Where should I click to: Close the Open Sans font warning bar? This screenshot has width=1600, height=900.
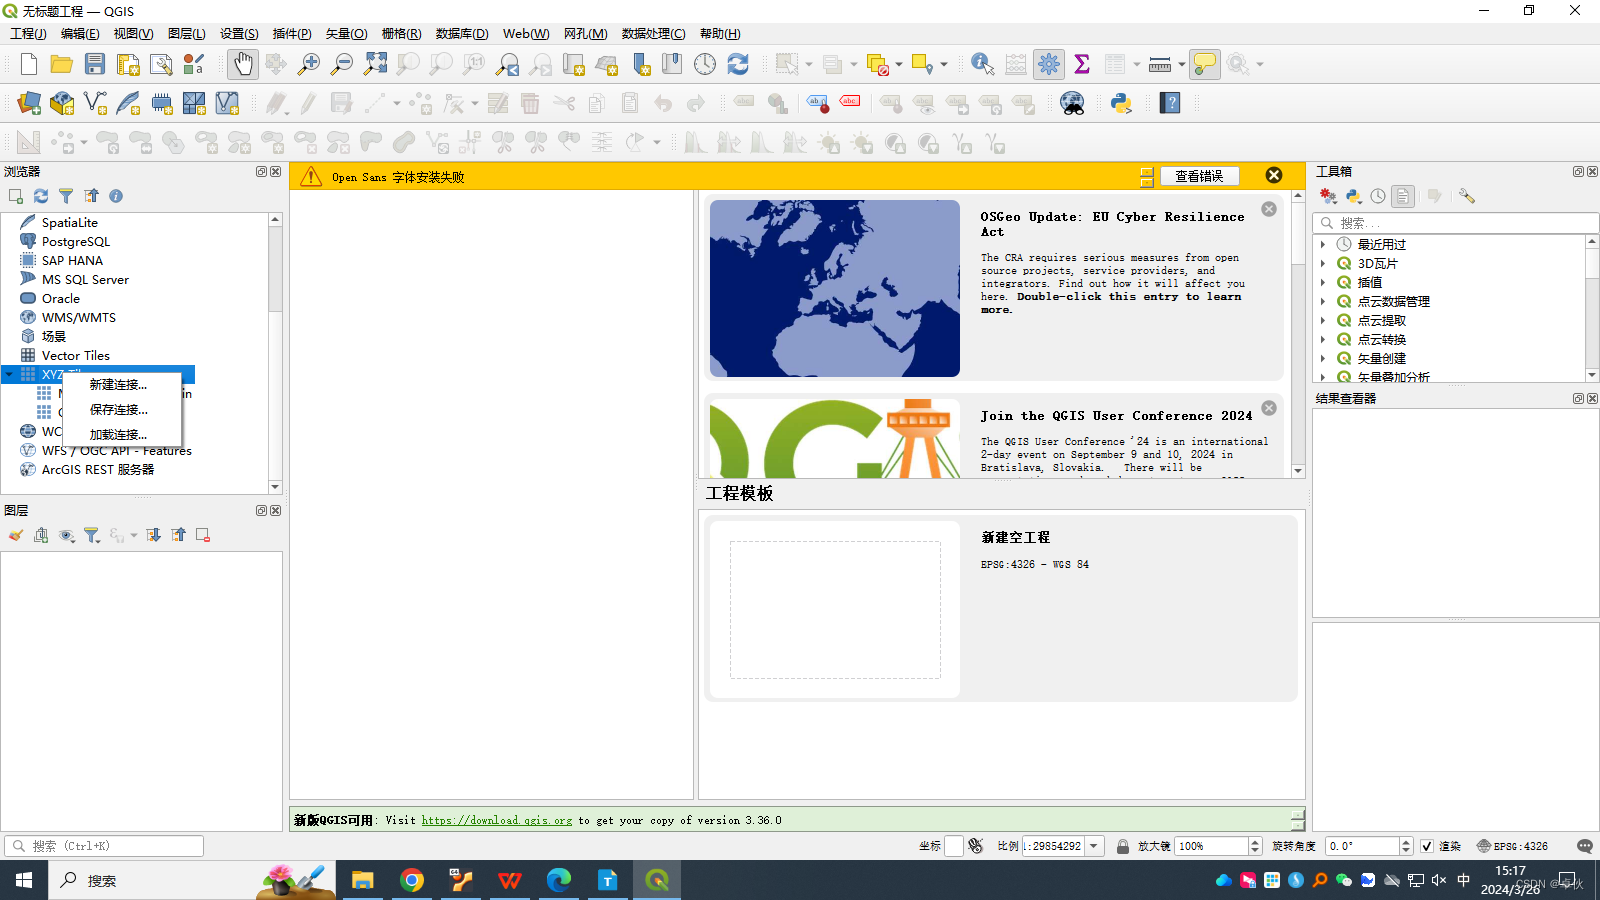[x=1274, y=176]
